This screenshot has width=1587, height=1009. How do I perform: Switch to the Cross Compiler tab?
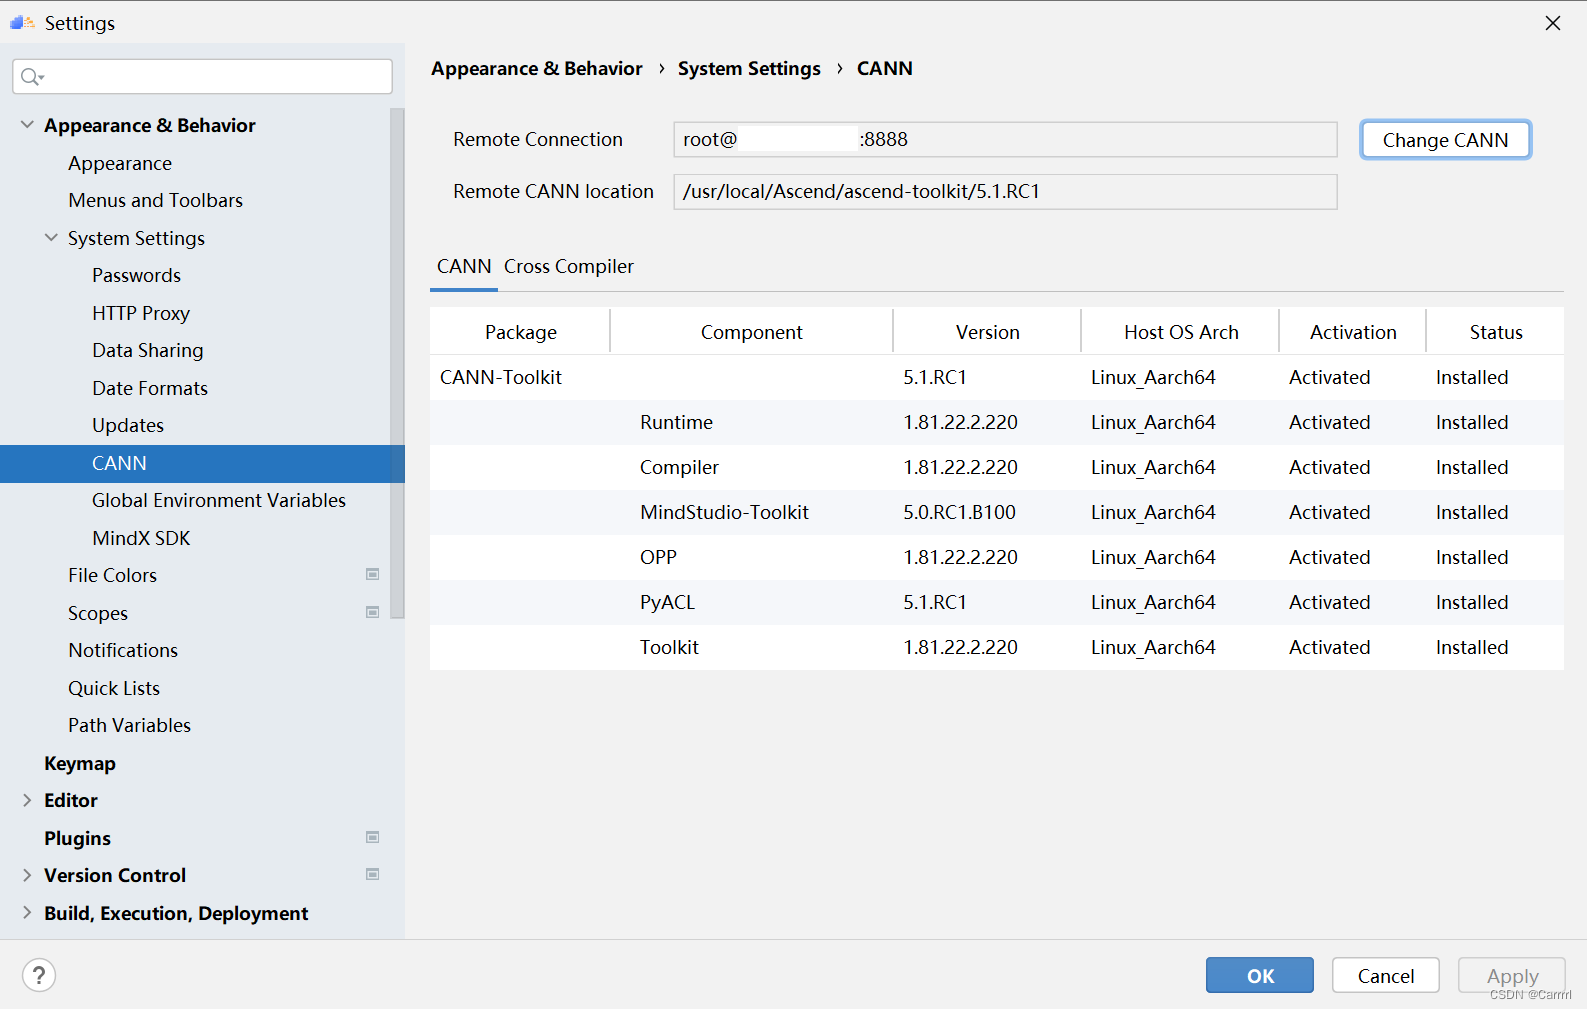[569, 267]
